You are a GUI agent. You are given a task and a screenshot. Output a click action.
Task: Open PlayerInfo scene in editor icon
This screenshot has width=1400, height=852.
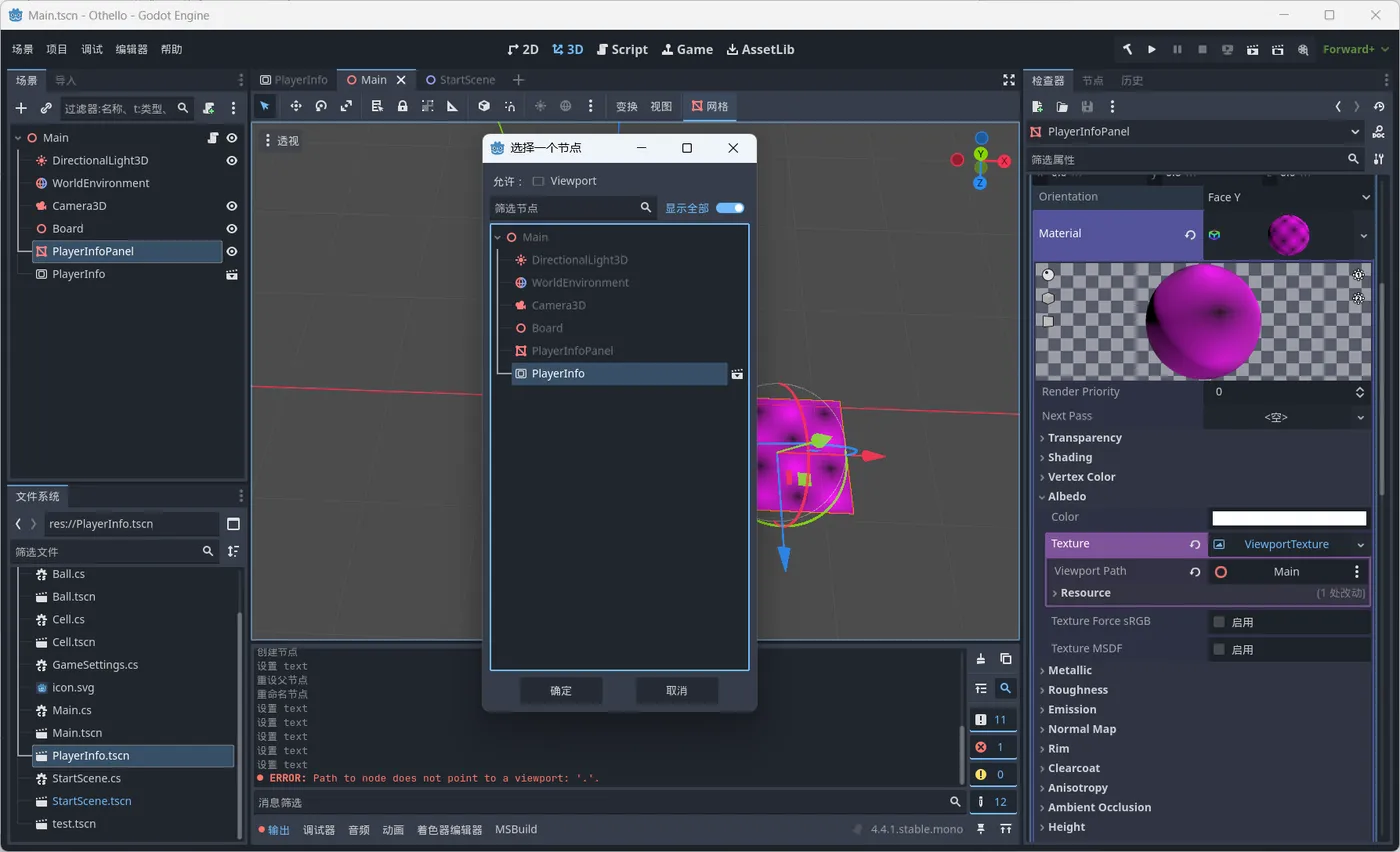point(232,274)
